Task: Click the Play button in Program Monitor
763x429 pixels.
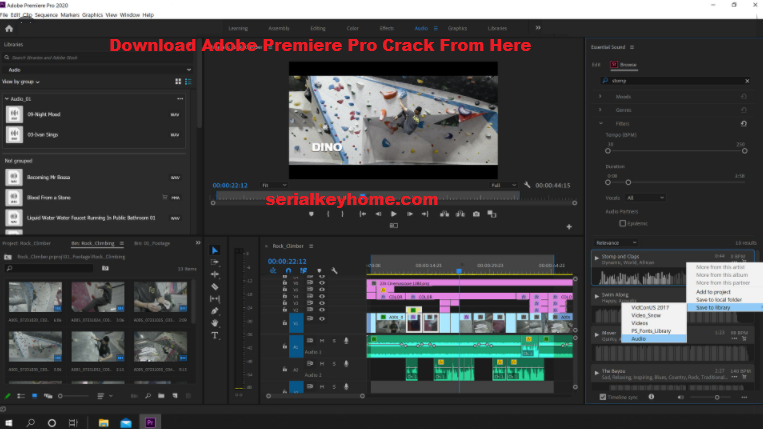Action: click(x=394, y=214)
